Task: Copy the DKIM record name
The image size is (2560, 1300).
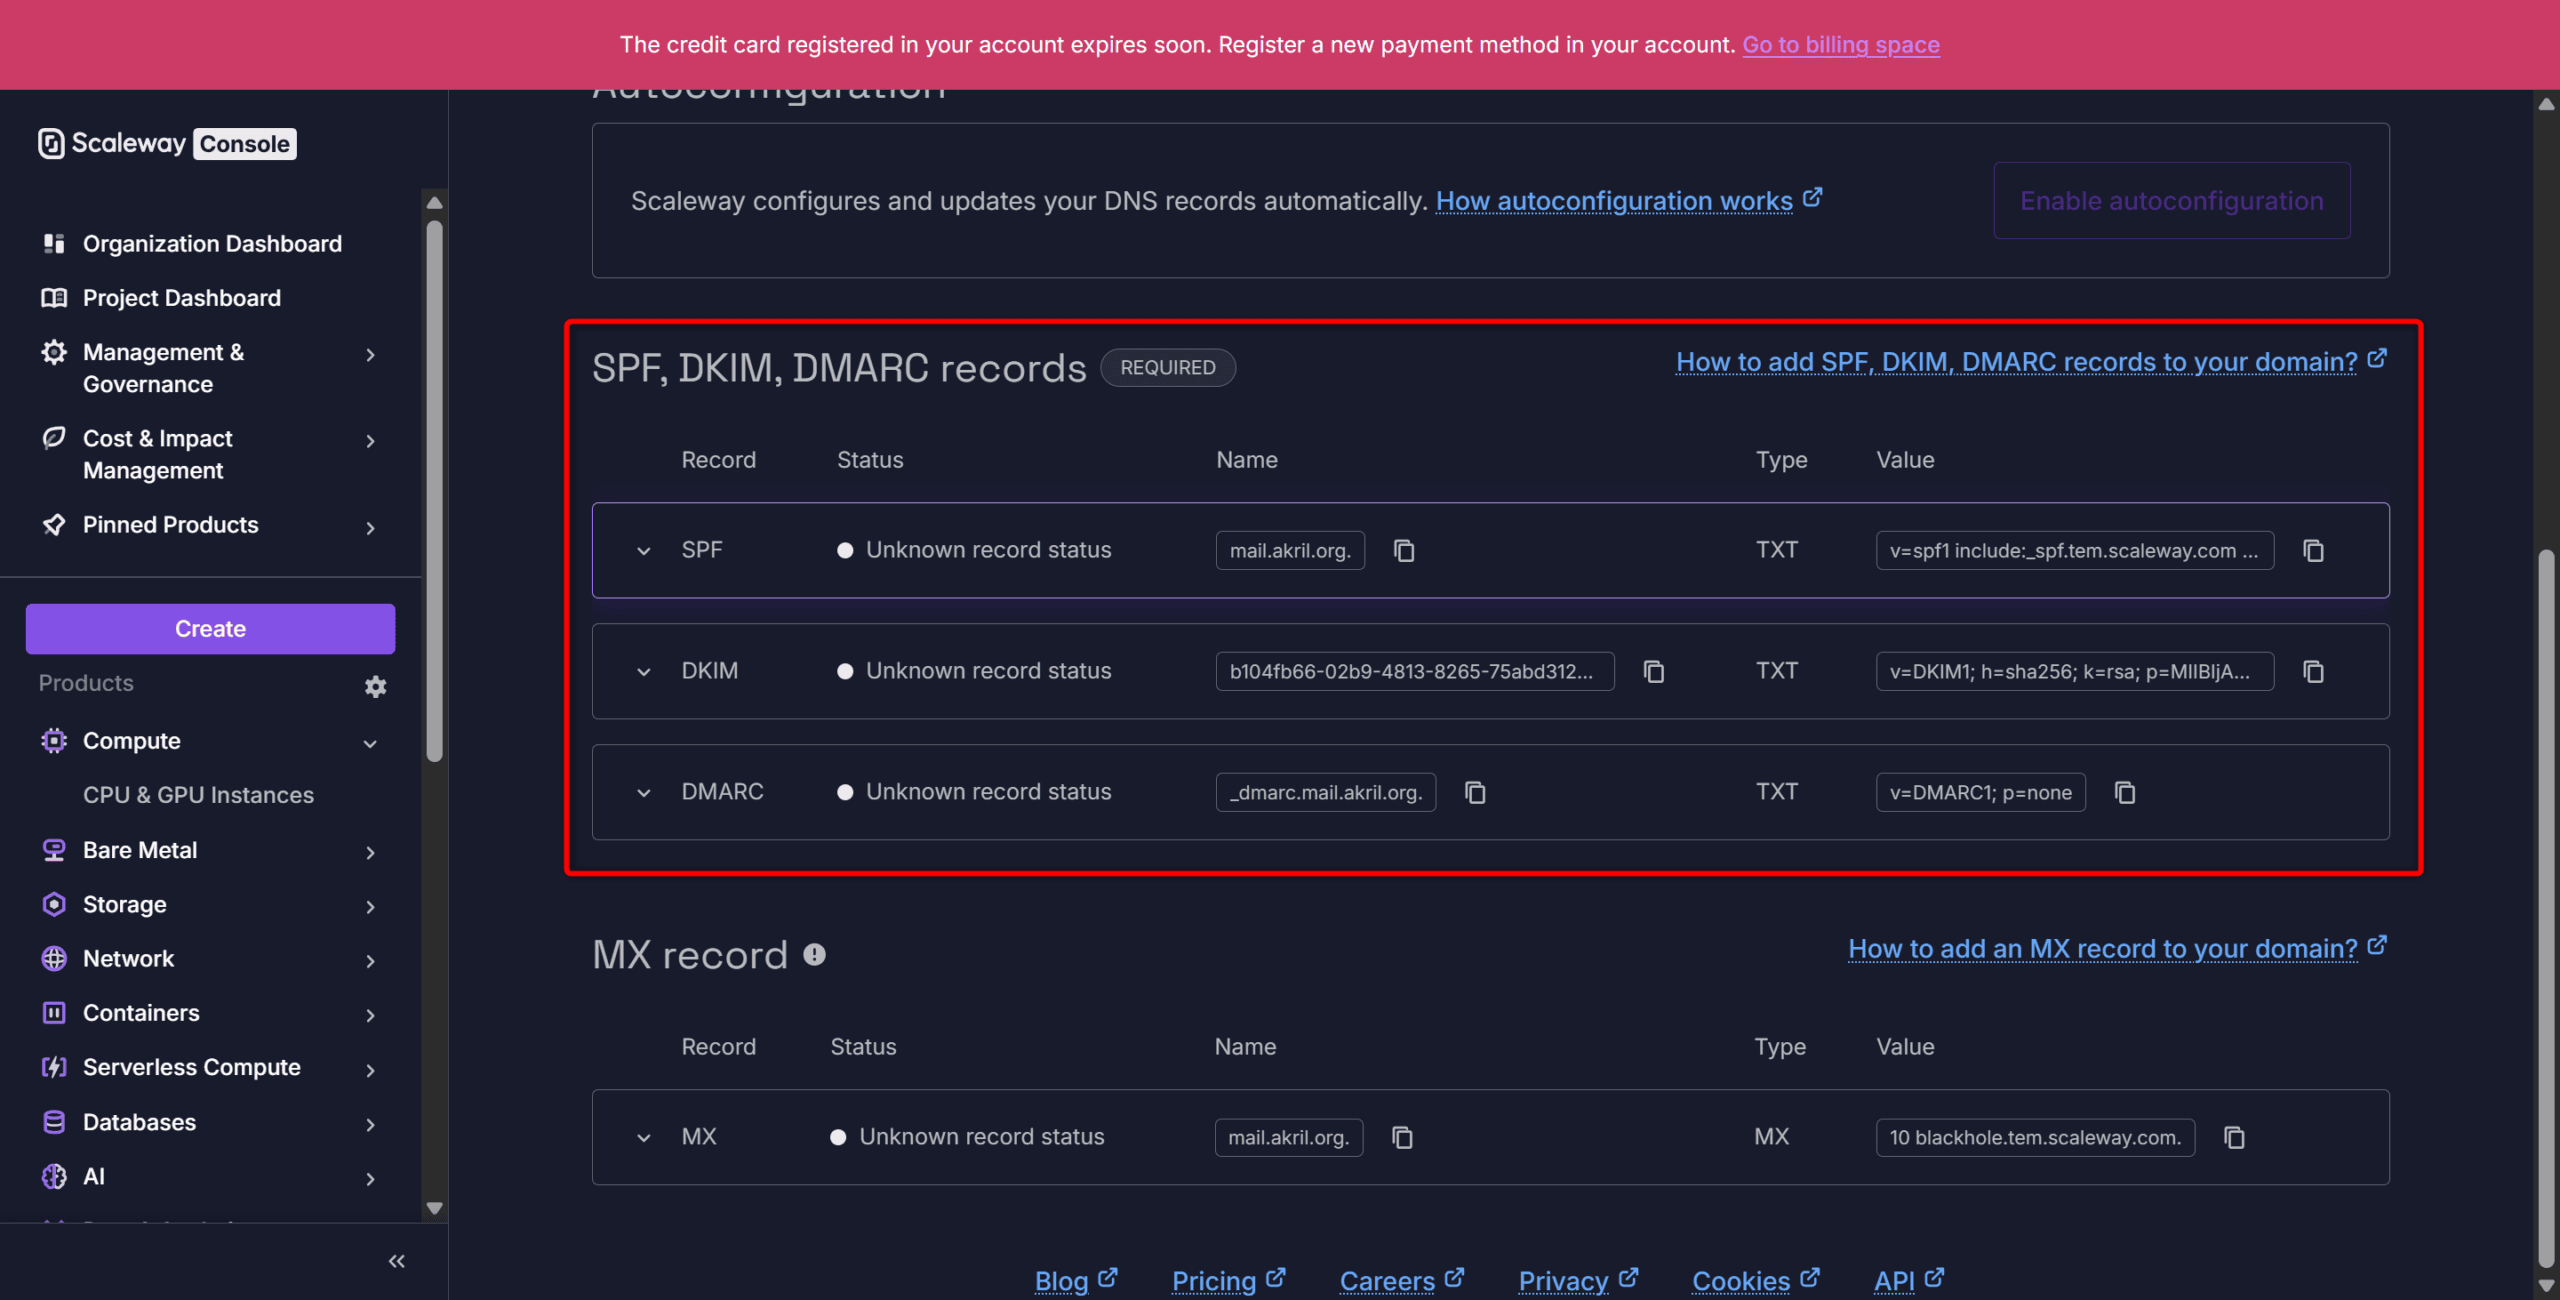Action: 1654,672
